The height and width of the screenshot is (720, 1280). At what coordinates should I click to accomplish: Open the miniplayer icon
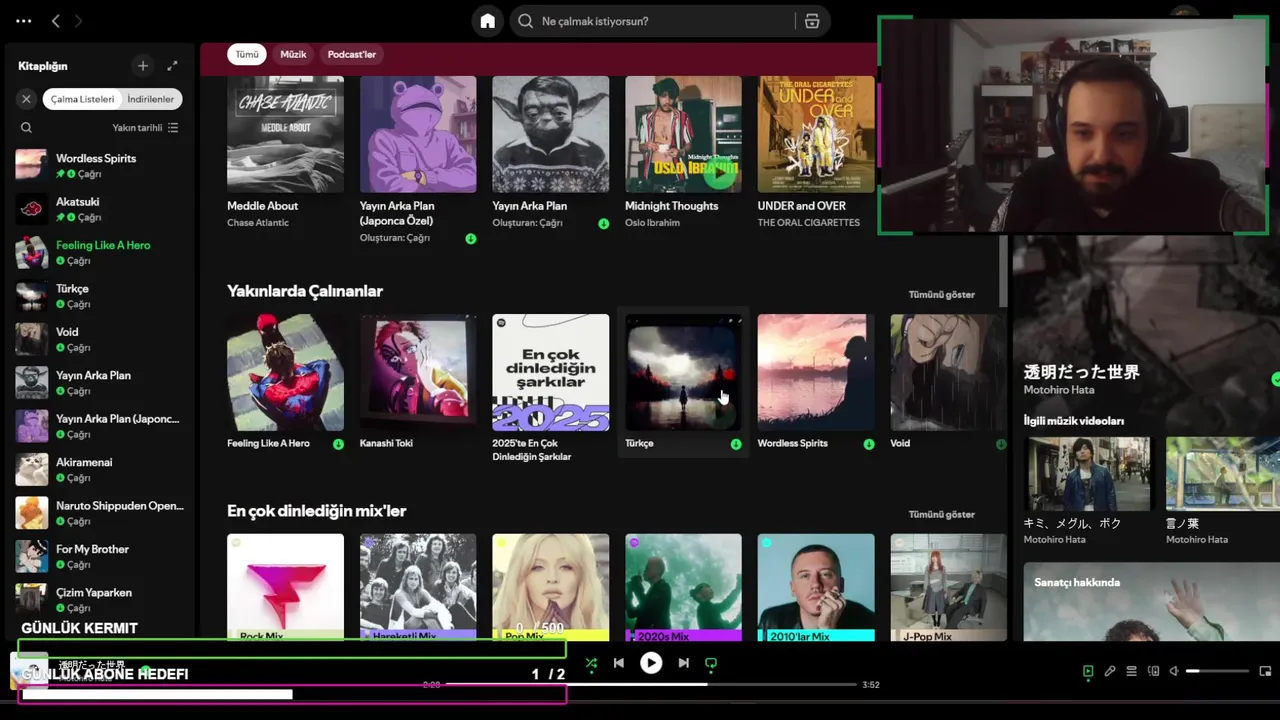(x=1265, y=671)
